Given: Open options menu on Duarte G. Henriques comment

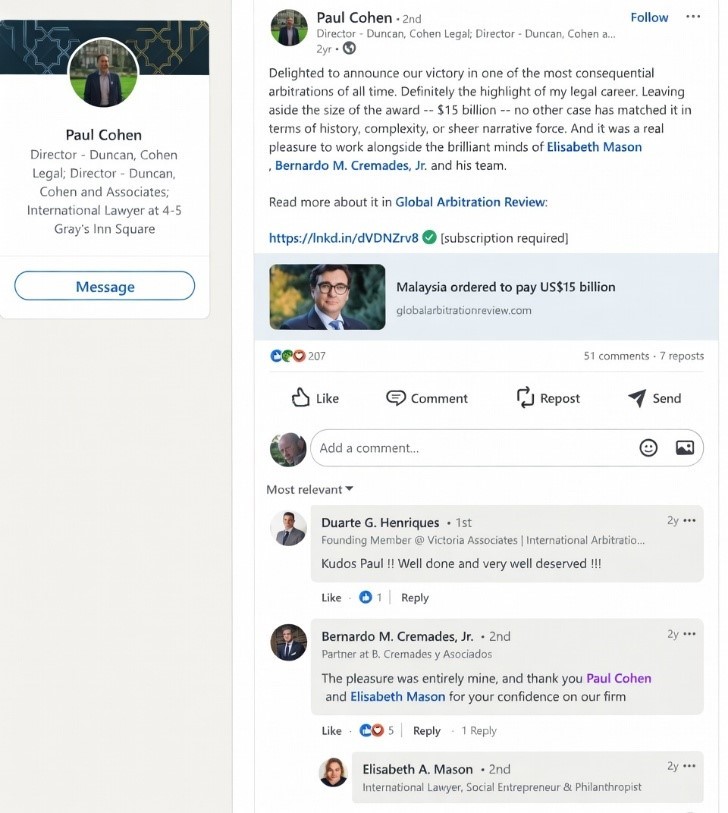Looking at the screenshot, I should pyautogui.click(x=689, y=521).
